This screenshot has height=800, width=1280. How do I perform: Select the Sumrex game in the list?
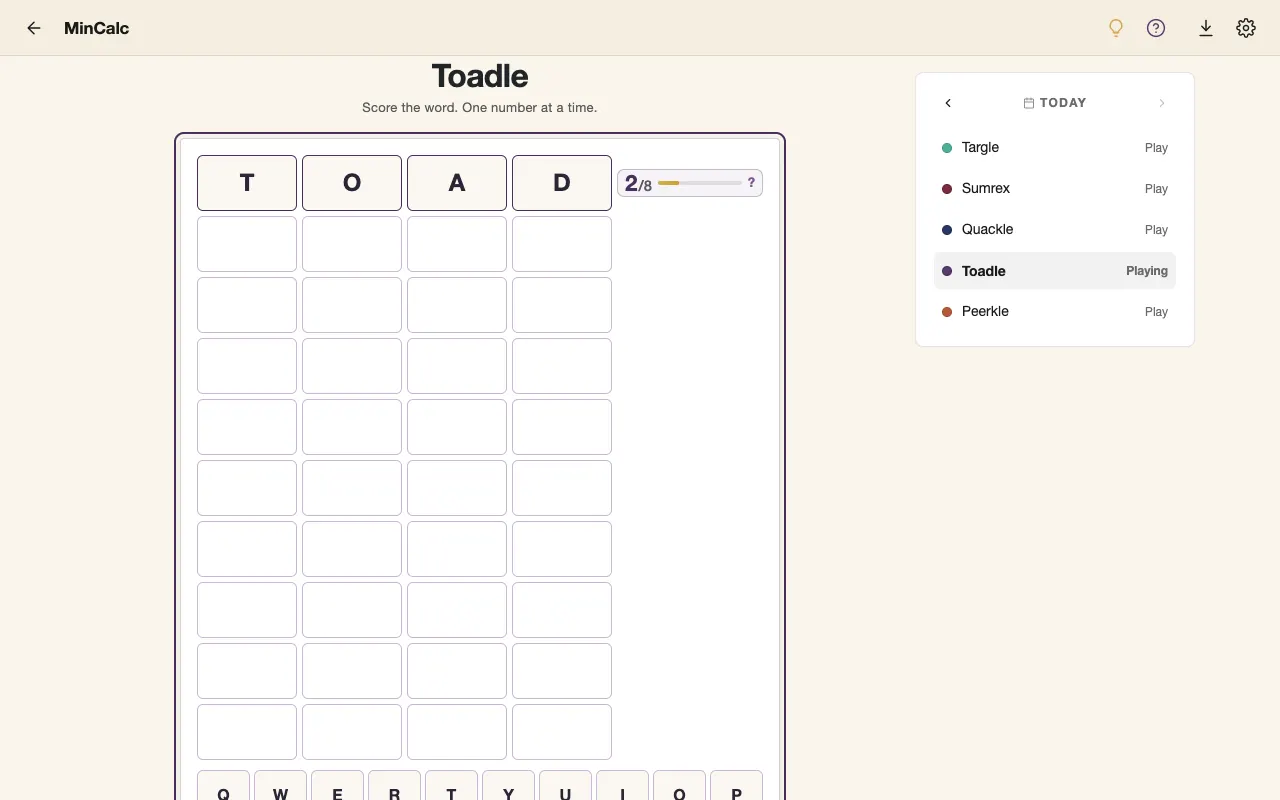[x=1055, y=189]
